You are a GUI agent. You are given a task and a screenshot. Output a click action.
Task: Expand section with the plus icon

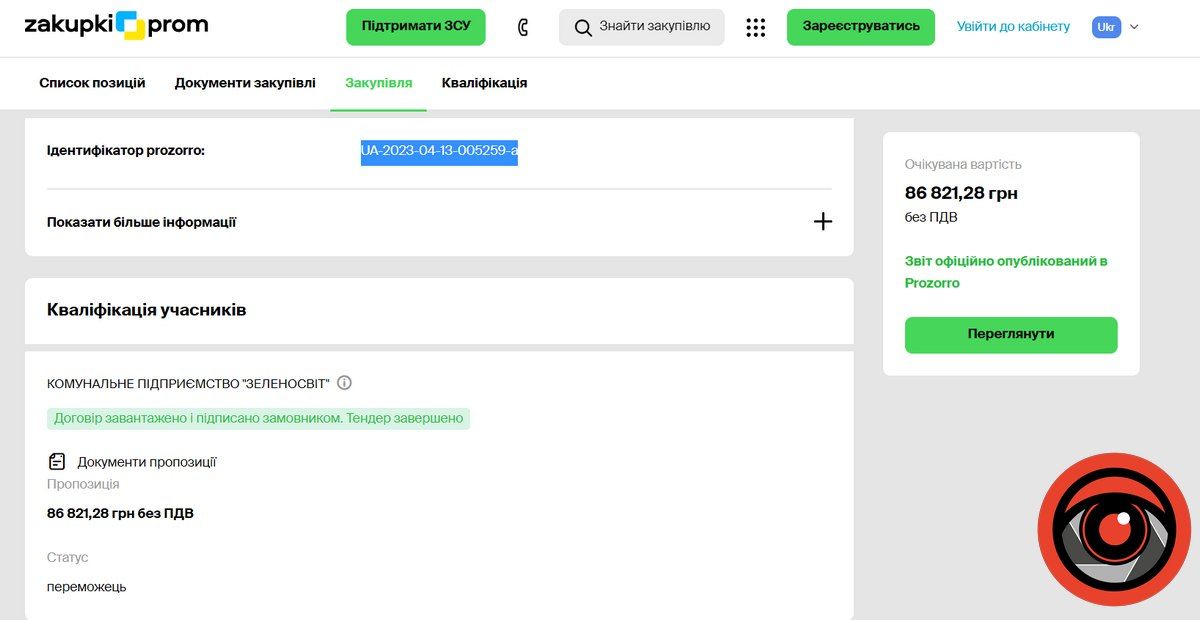(x=822, y=222)
